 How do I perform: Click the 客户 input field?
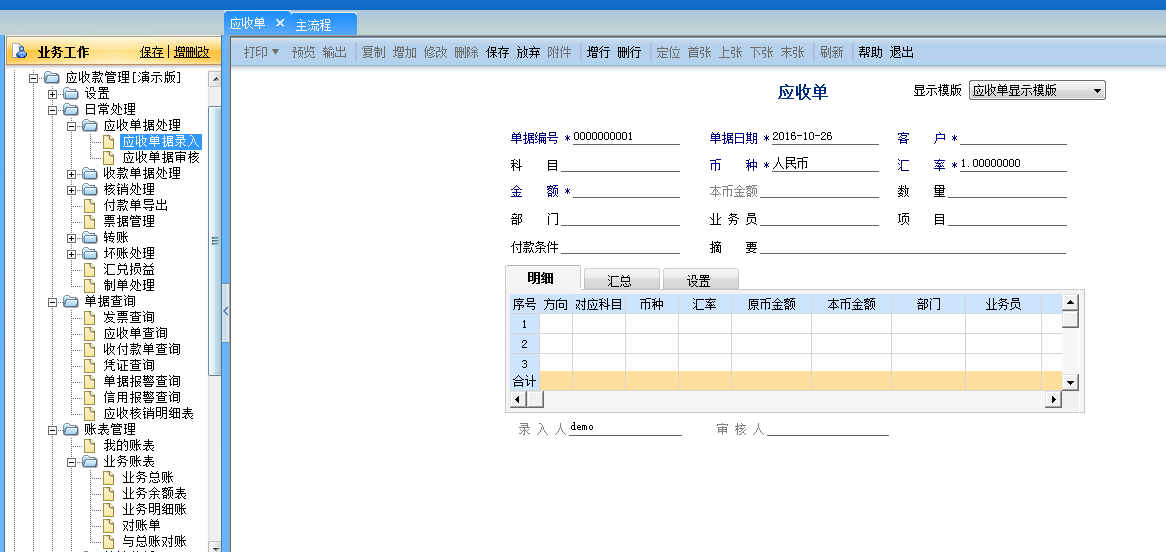click(1012, 138)
